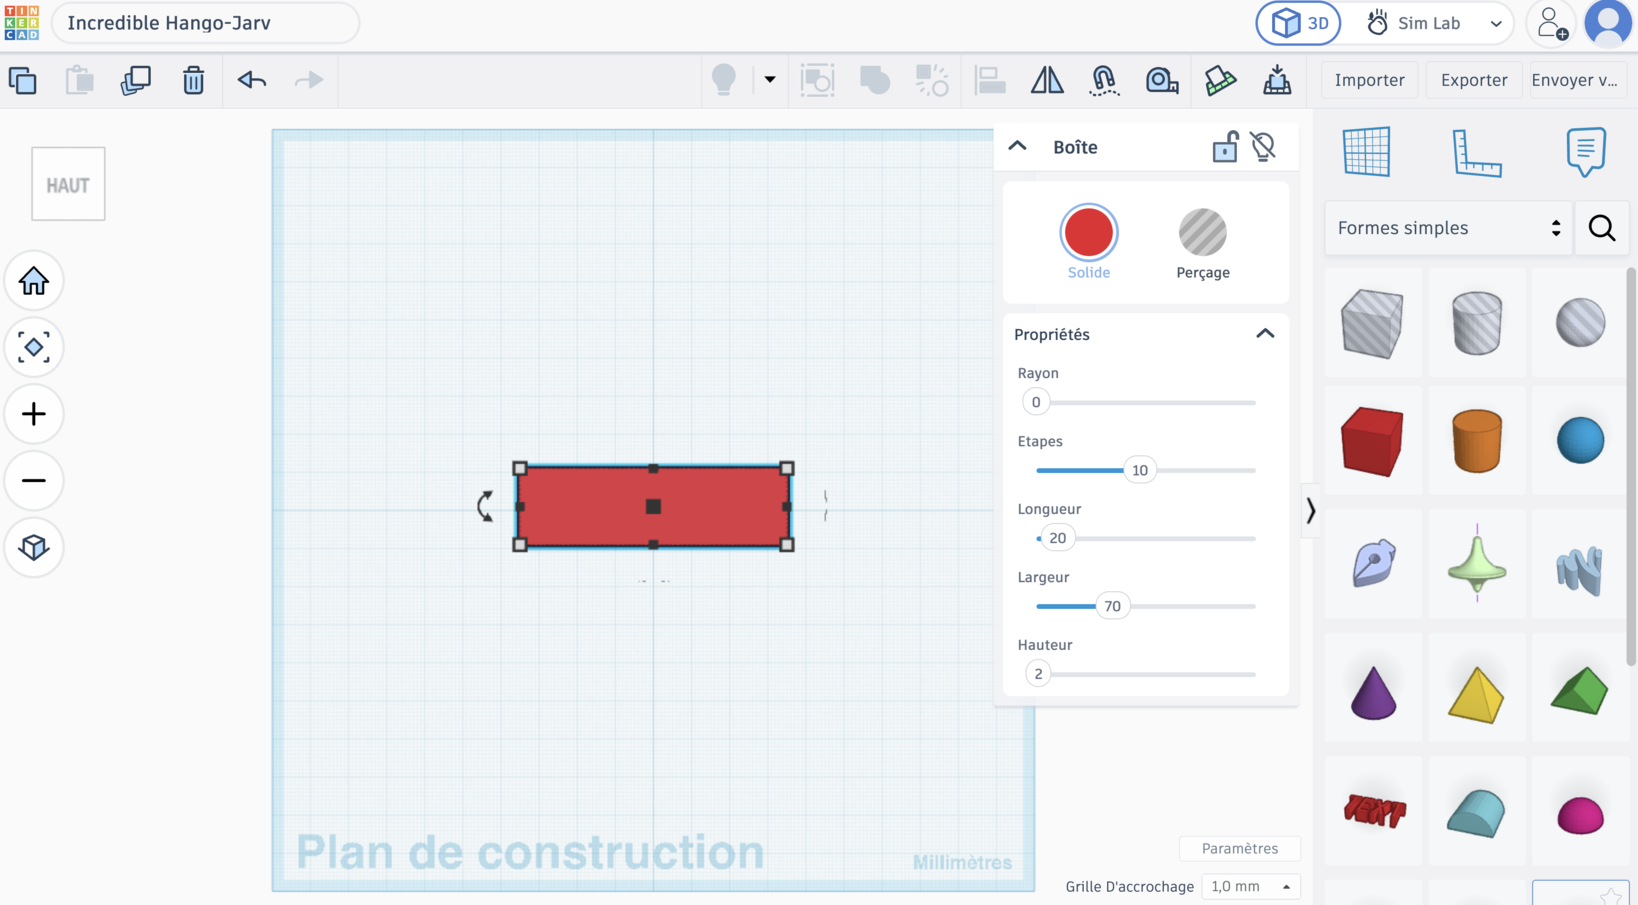Pick the red box shape

pyautogui.click(x=1372, y=441)
